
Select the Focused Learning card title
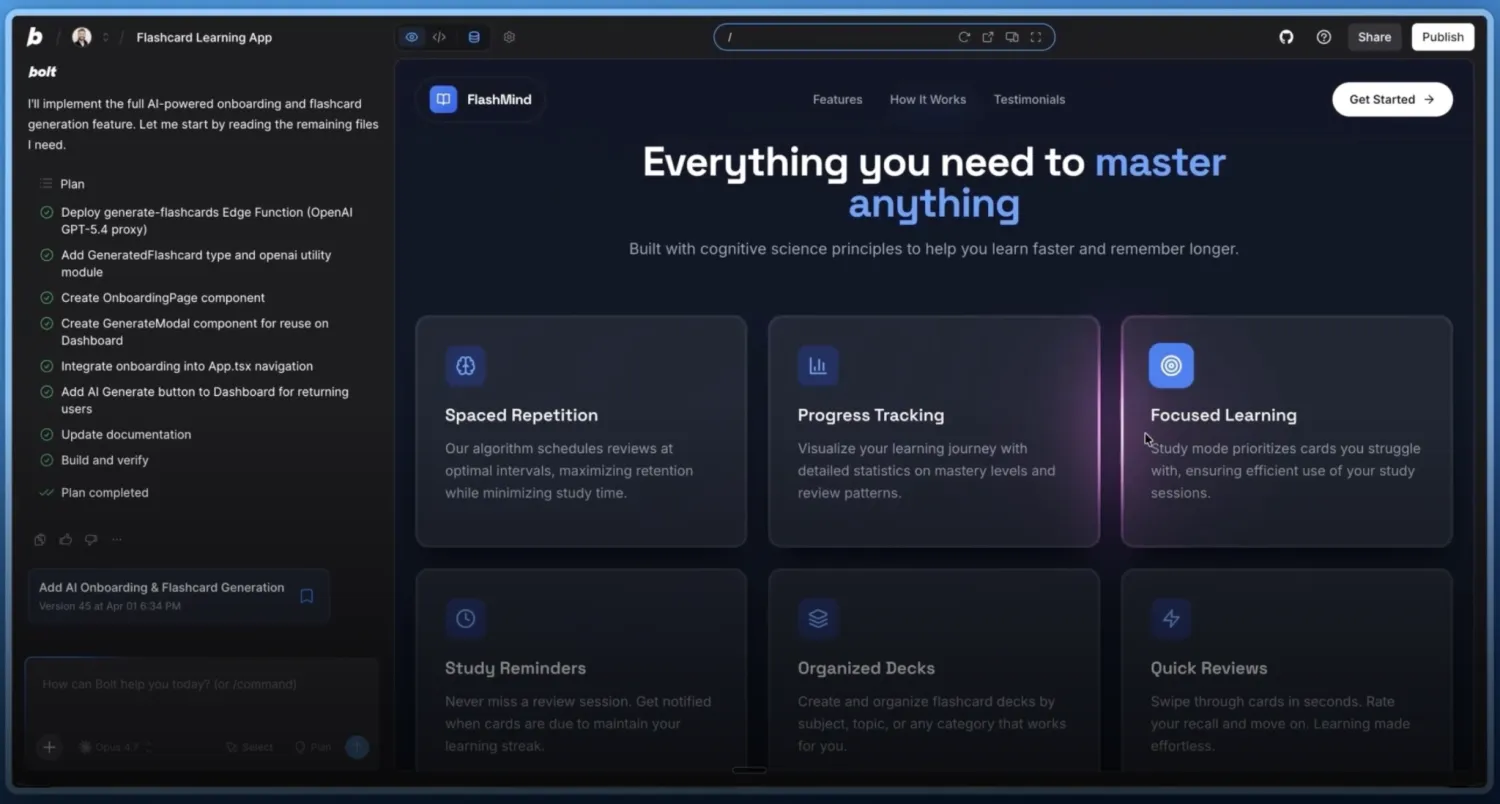click(x=1223, y=415)
